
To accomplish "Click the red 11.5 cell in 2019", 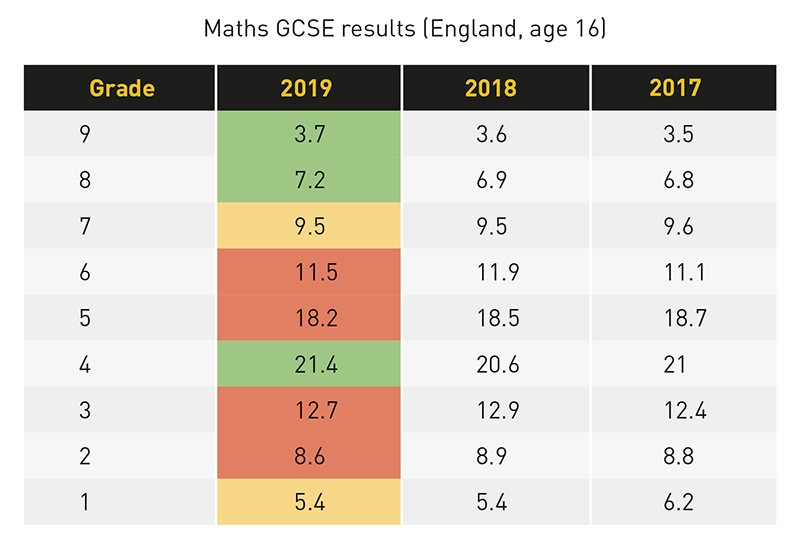I will coord(309,272).
